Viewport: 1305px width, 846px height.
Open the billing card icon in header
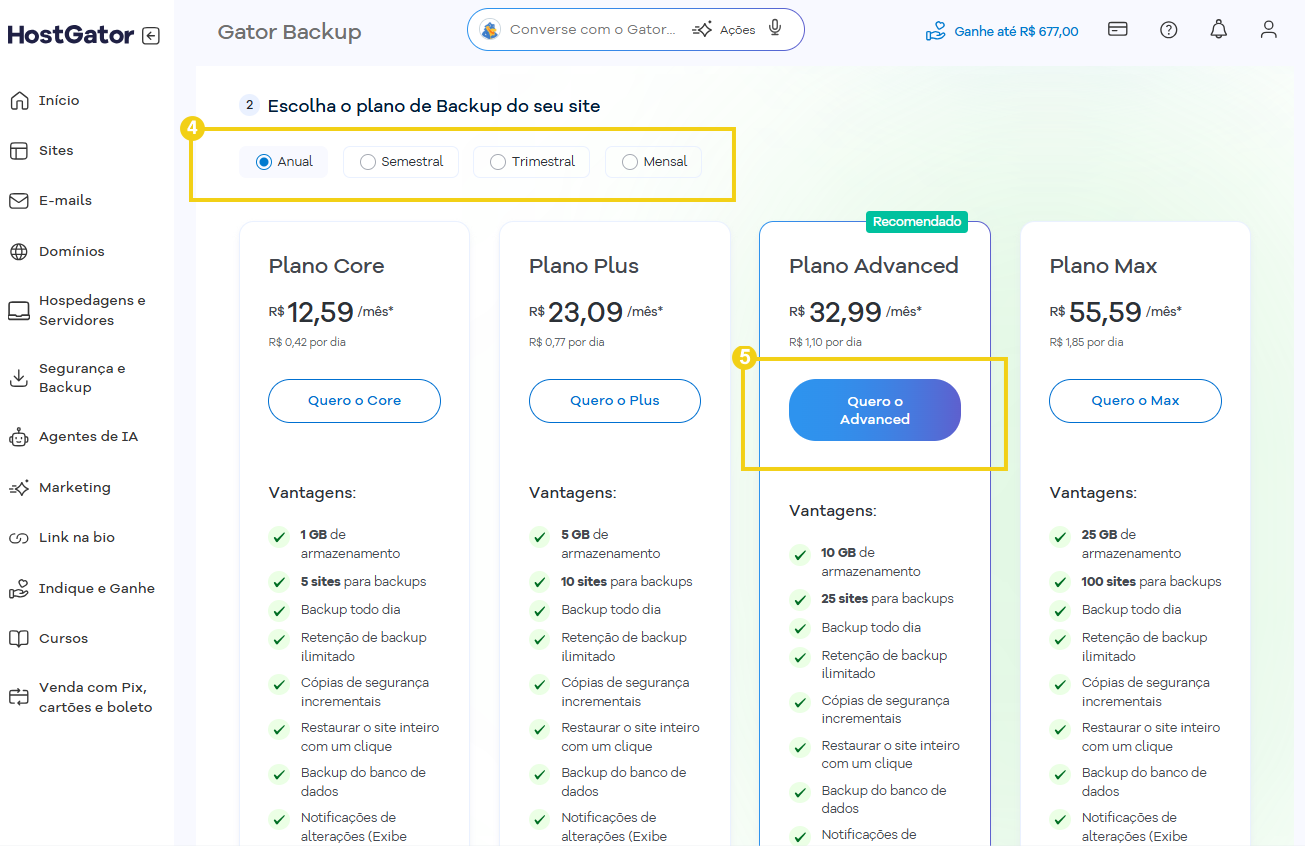(1118, 29)
